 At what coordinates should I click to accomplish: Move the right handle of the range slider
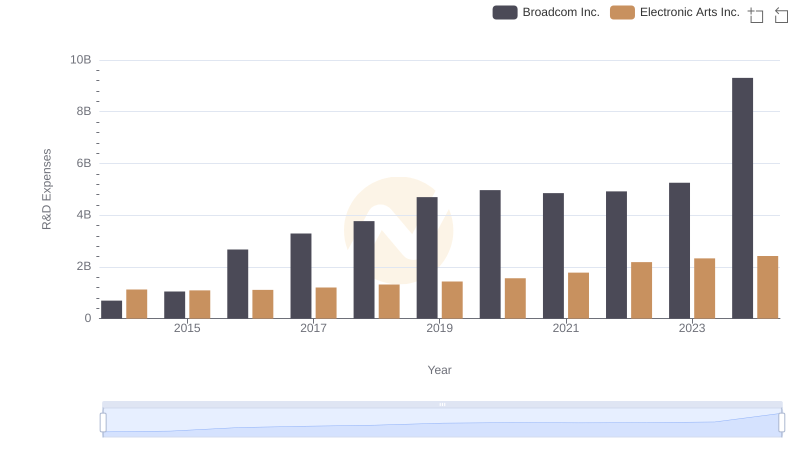[x=781, y=423]
